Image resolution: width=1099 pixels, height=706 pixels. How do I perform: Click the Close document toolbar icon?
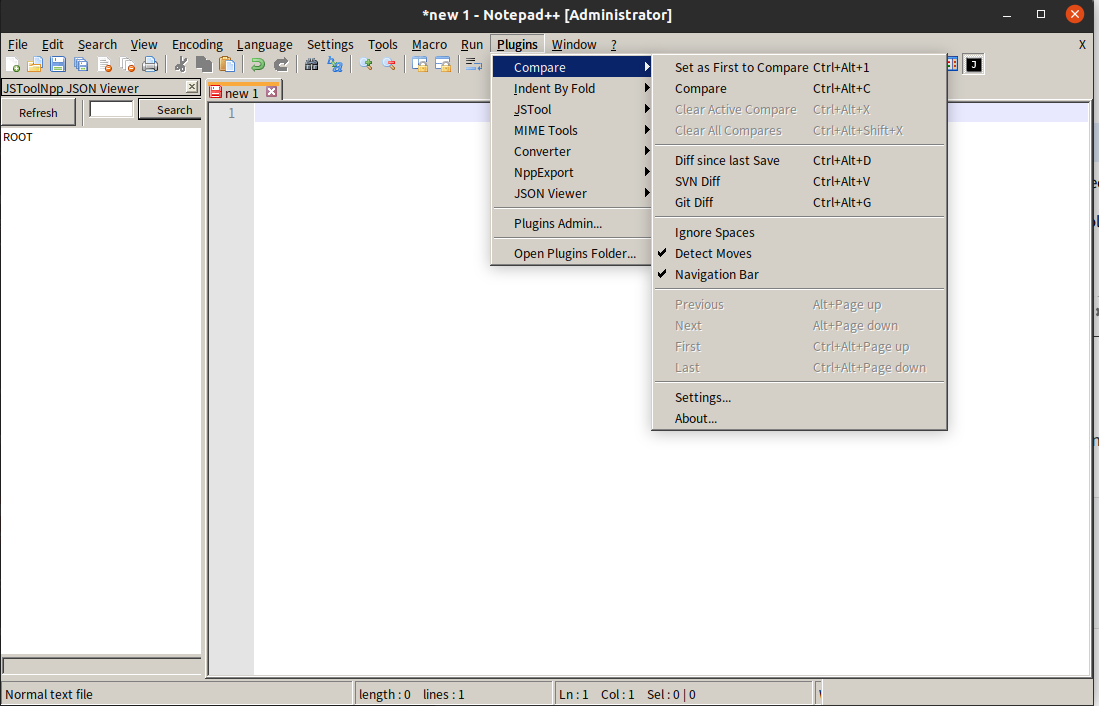[104, 65]
